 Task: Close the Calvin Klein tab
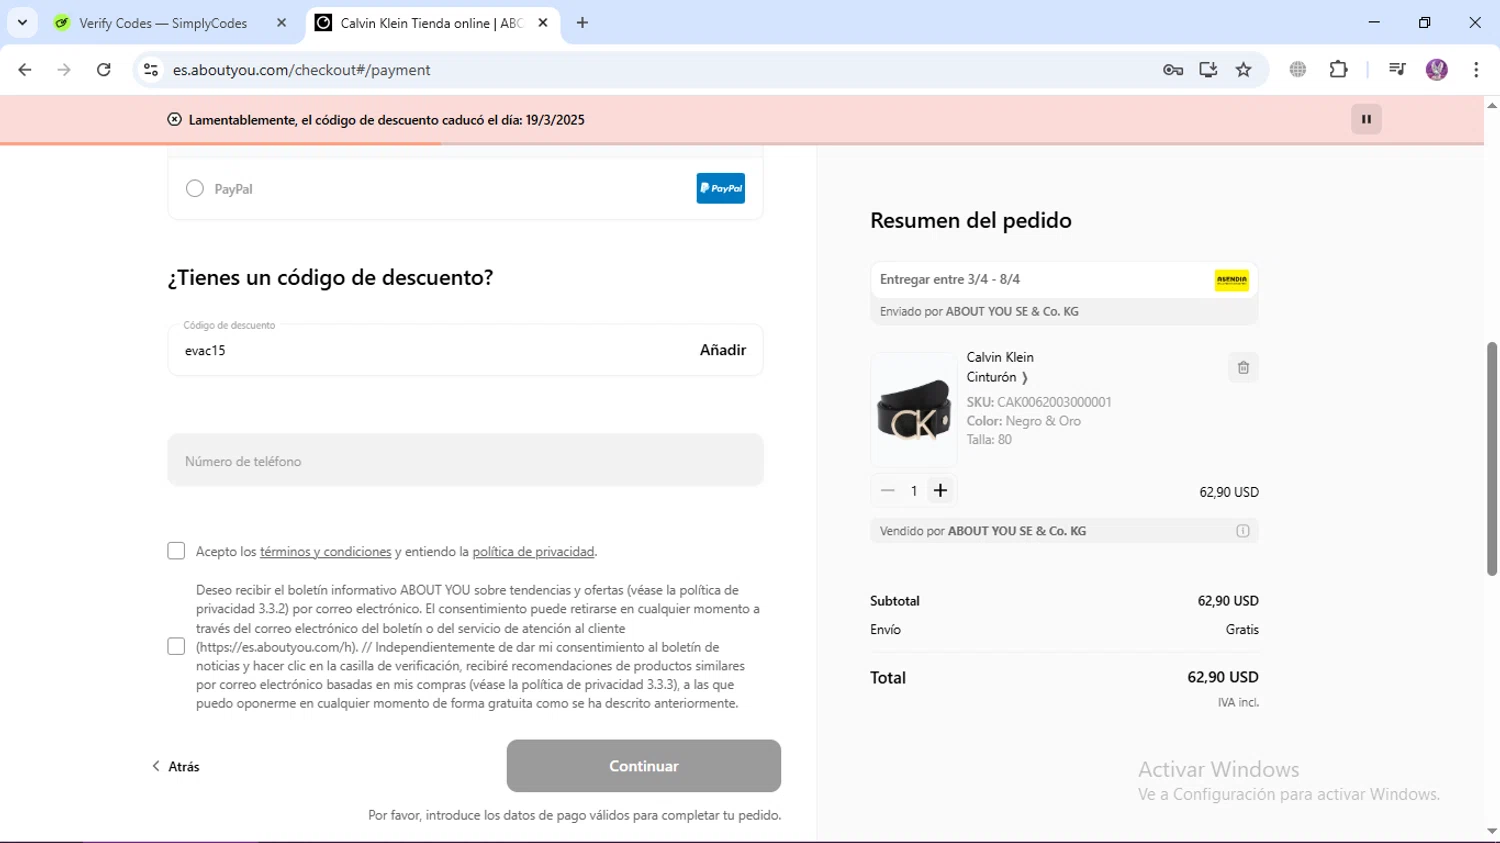pyautogui.click(x=543, y=23)
